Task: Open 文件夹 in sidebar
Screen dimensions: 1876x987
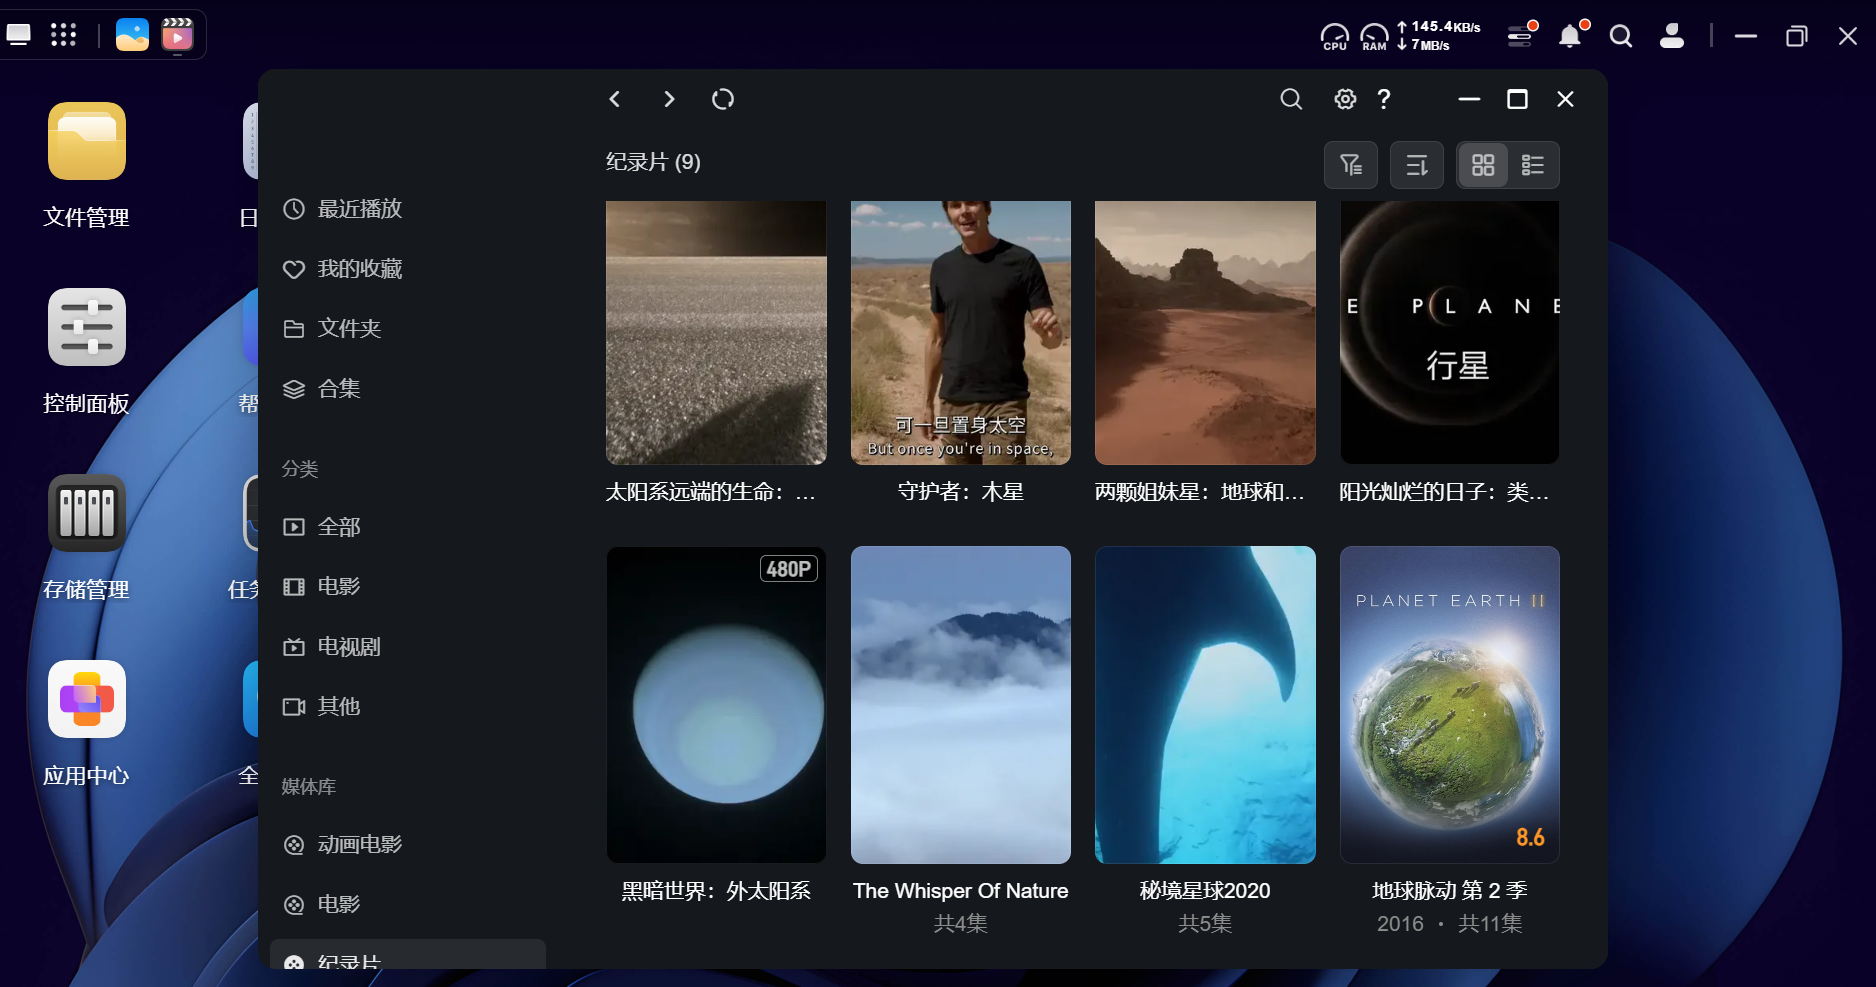Action: [407, 329]
